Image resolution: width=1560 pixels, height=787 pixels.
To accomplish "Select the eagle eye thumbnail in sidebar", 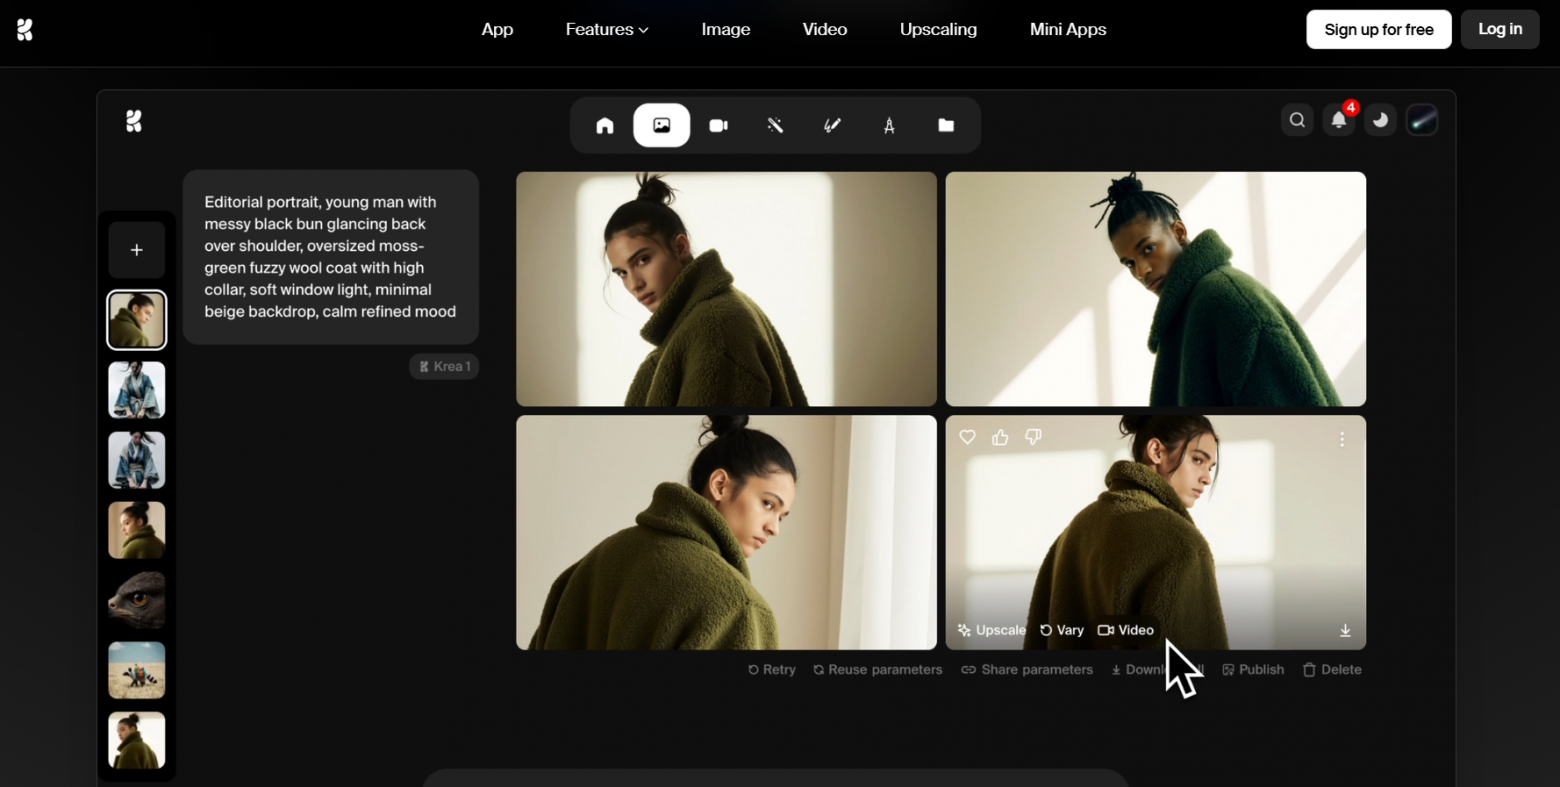I will pos(137,600).
